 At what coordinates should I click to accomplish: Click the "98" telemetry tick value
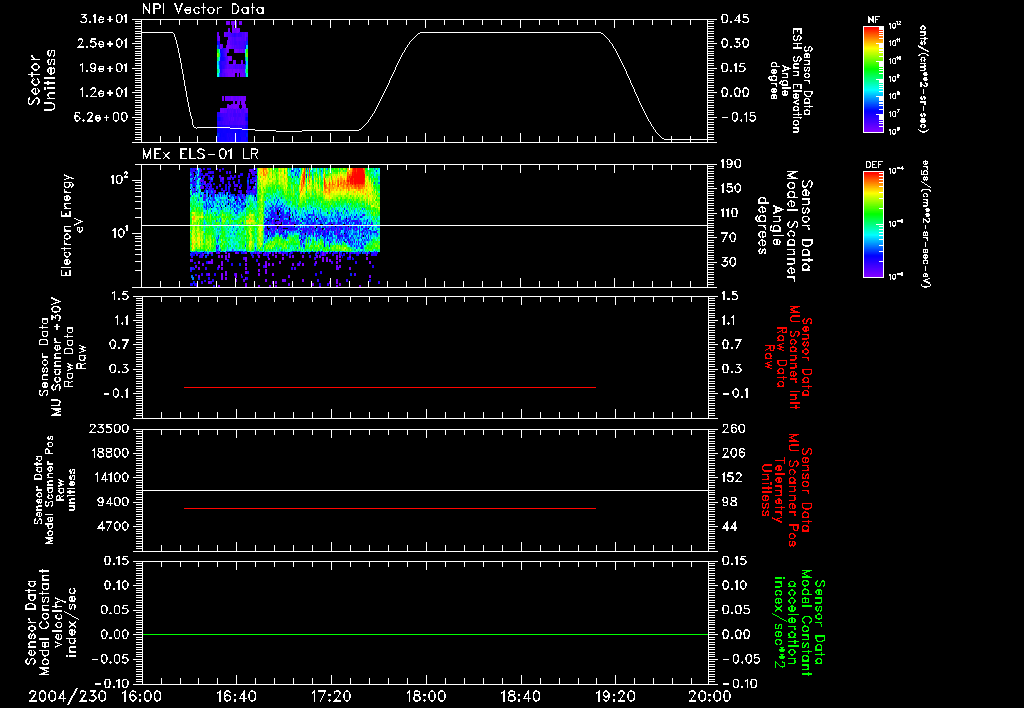tap(729, 502)
